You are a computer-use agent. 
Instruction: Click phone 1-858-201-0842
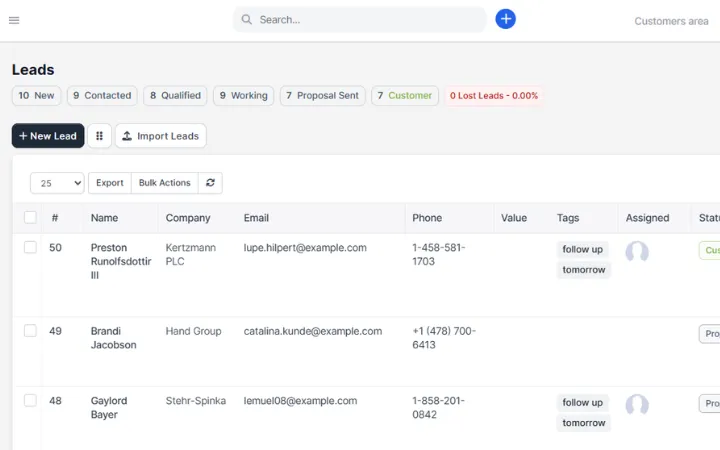pyautogui.click(x=439, y=407)
